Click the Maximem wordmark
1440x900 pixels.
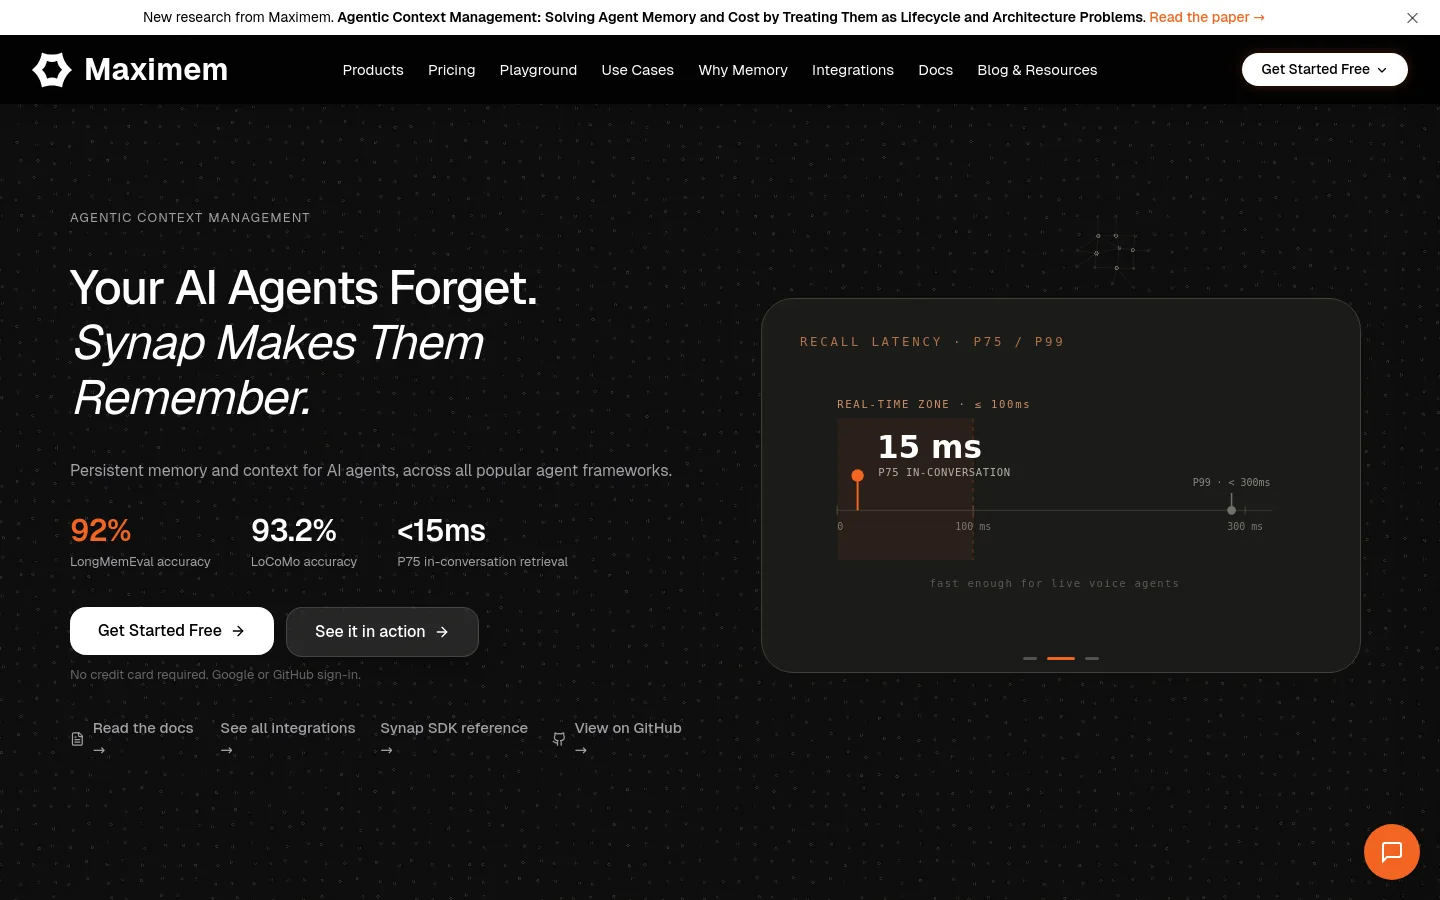156,70
